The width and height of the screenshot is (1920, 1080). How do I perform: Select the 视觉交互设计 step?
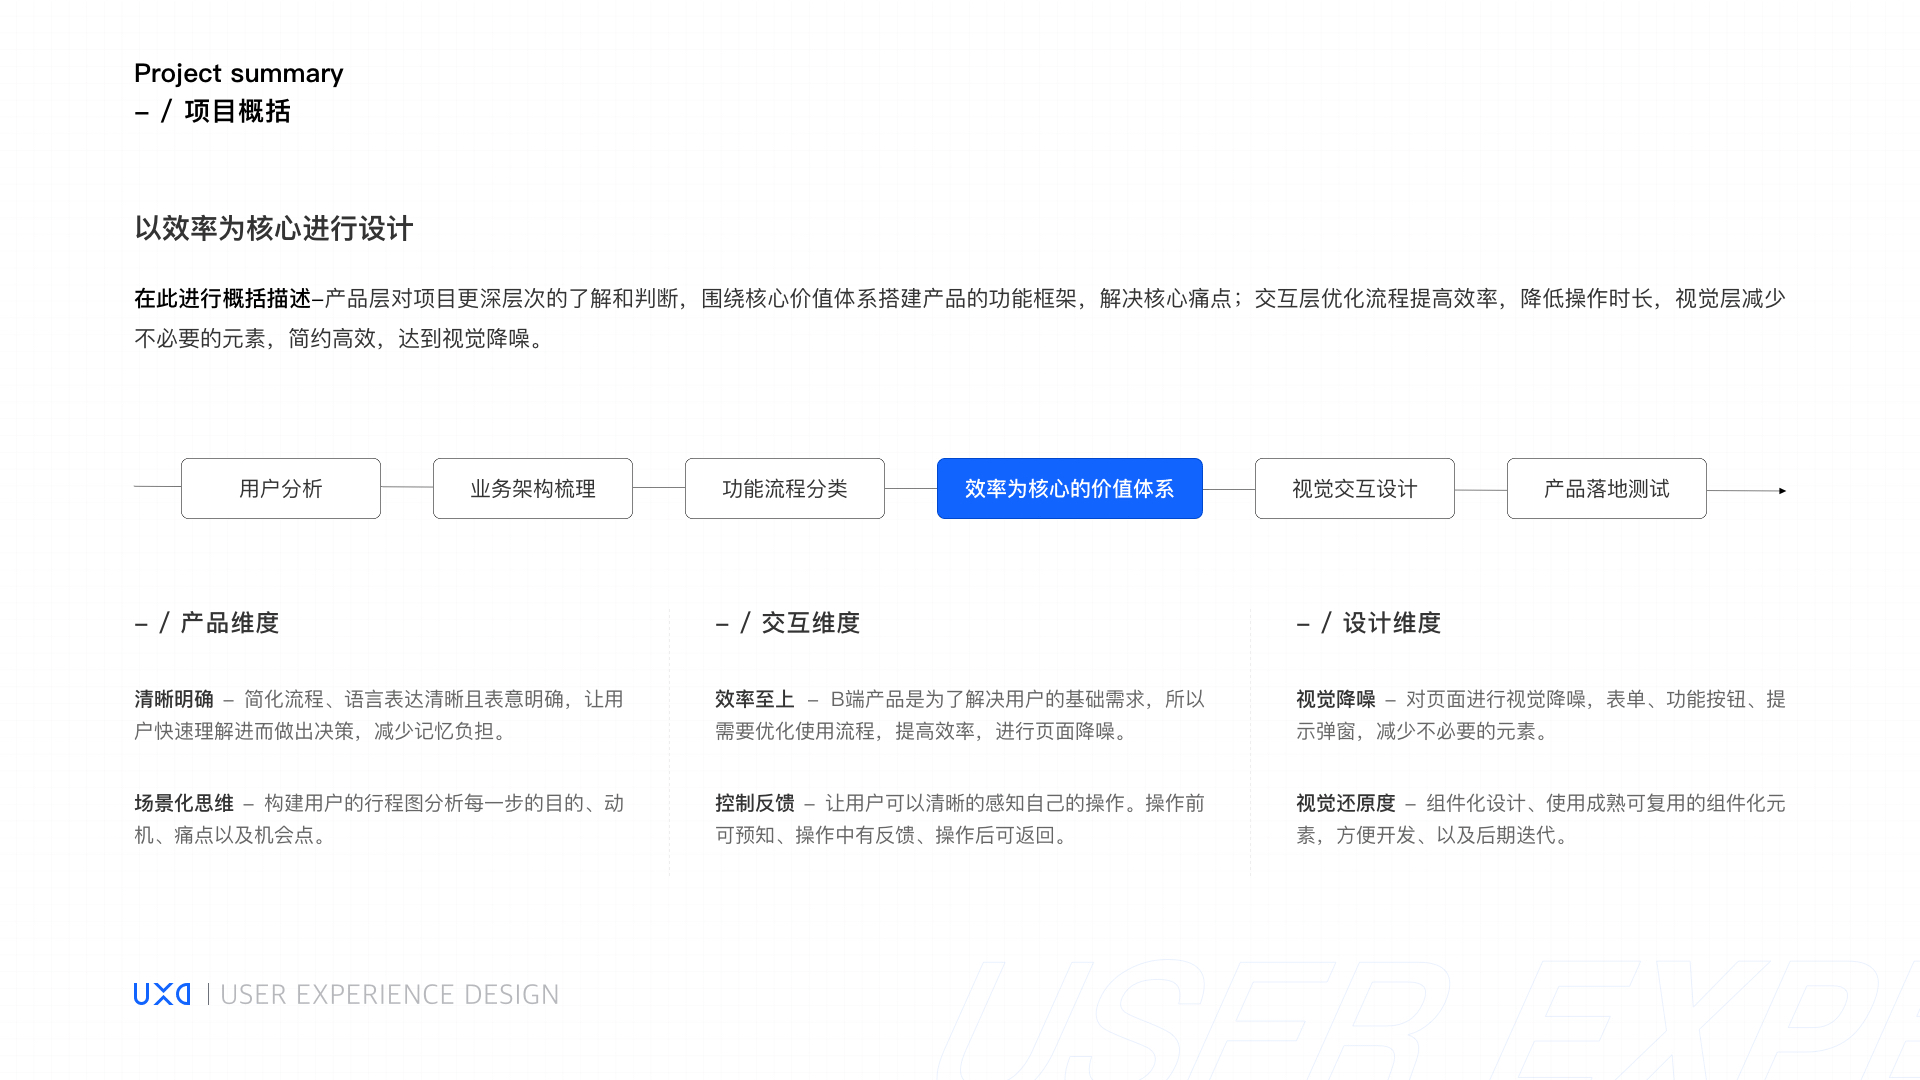[1354, 488]
